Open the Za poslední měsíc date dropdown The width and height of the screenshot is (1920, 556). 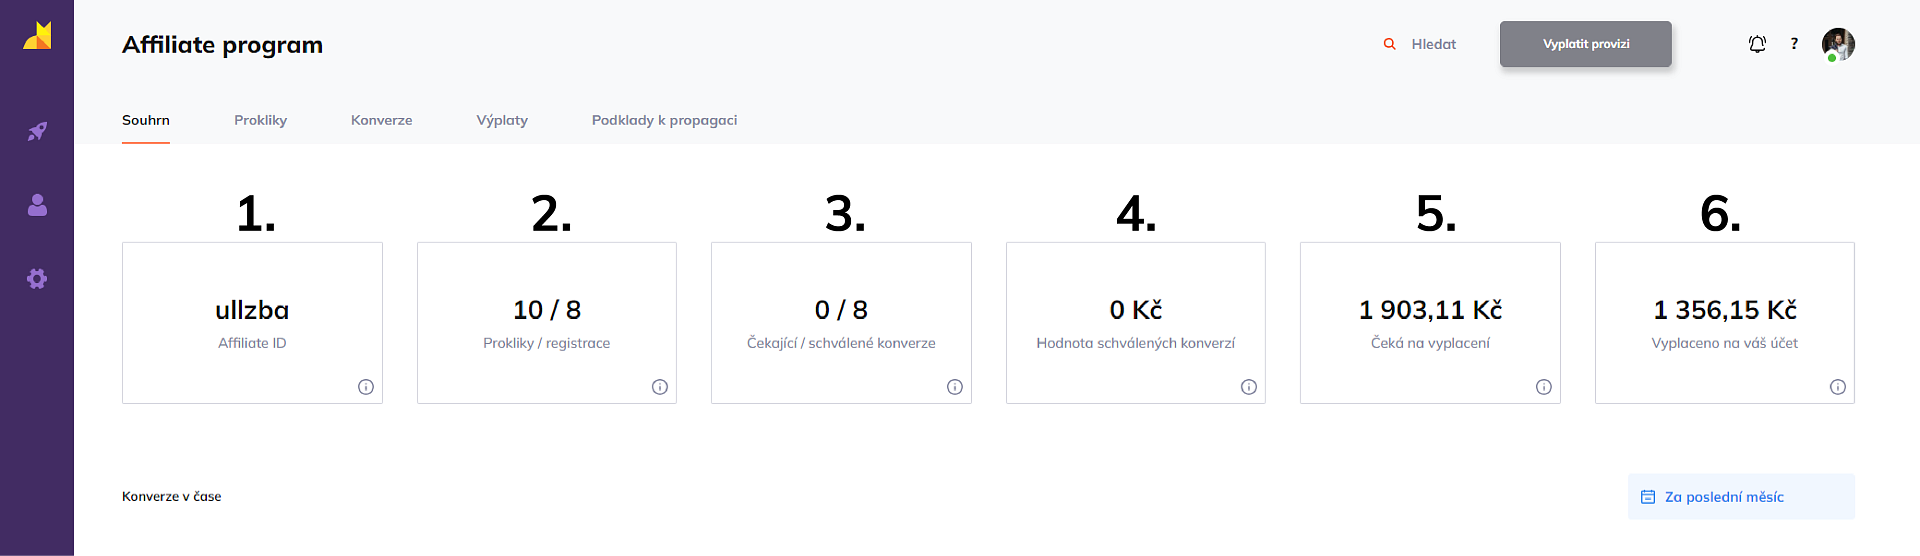(1741, 497)
